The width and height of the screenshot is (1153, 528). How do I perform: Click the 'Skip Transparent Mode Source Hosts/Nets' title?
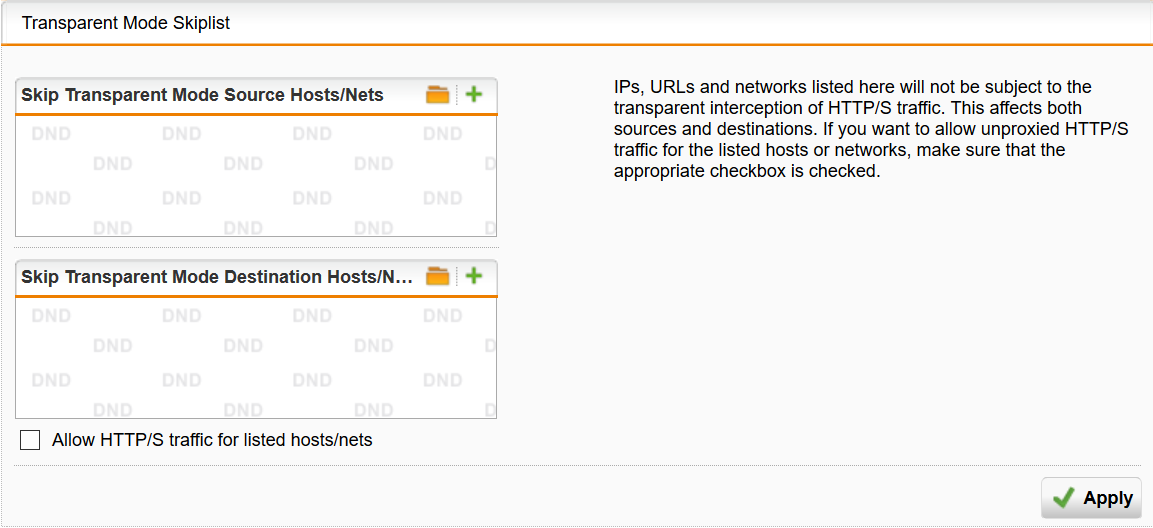click(202, 96)
